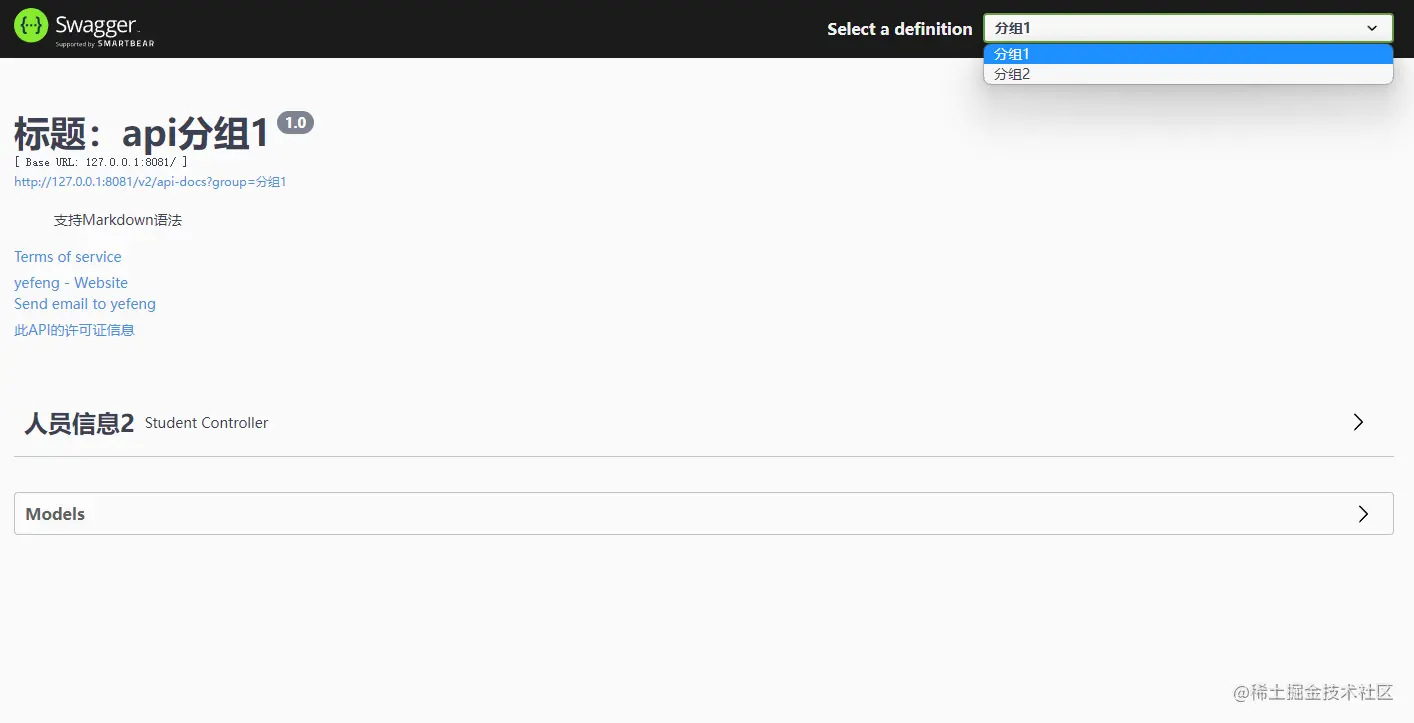Viewport: 1414px width, 723px height.
Task: Expand the 人员信息2 Student Controller section
Action: tap(703, 423)
